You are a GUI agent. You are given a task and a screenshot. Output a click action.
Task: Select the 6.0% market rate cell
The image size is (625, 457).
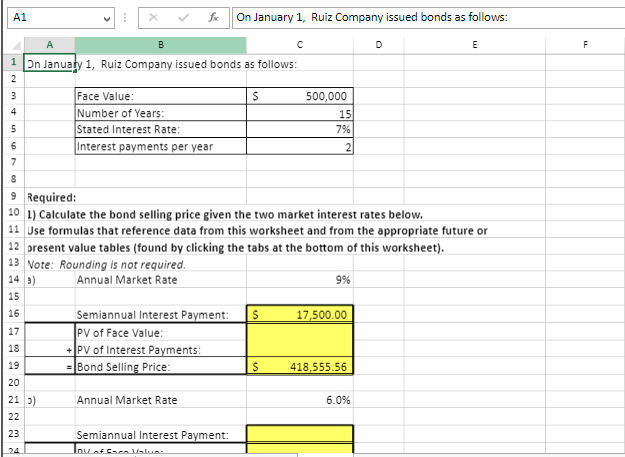[300, 400]
